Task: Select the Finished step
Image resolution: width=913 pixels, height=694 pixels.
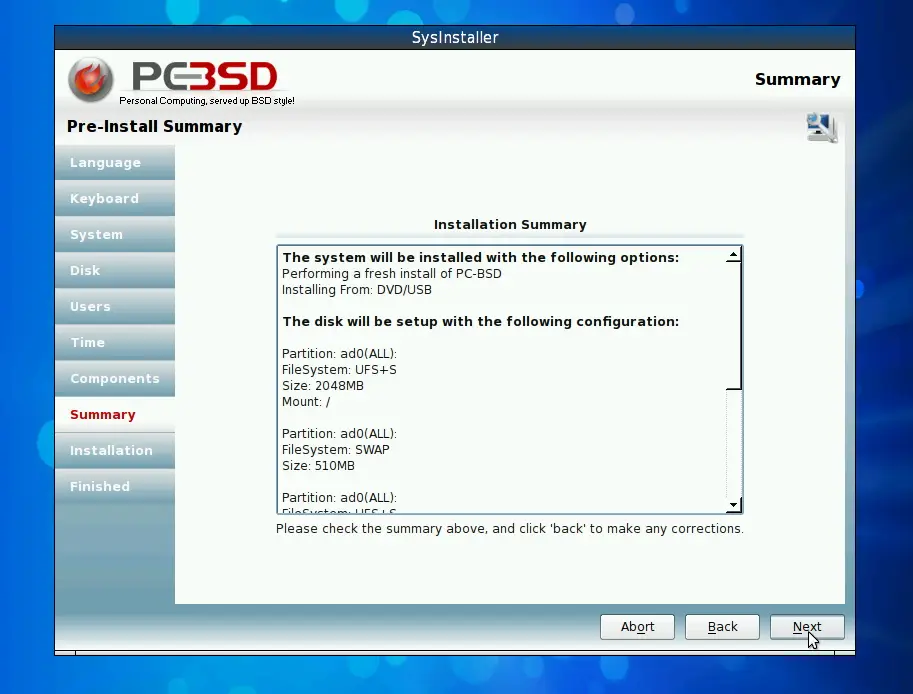Action: (x=115, y=486)
